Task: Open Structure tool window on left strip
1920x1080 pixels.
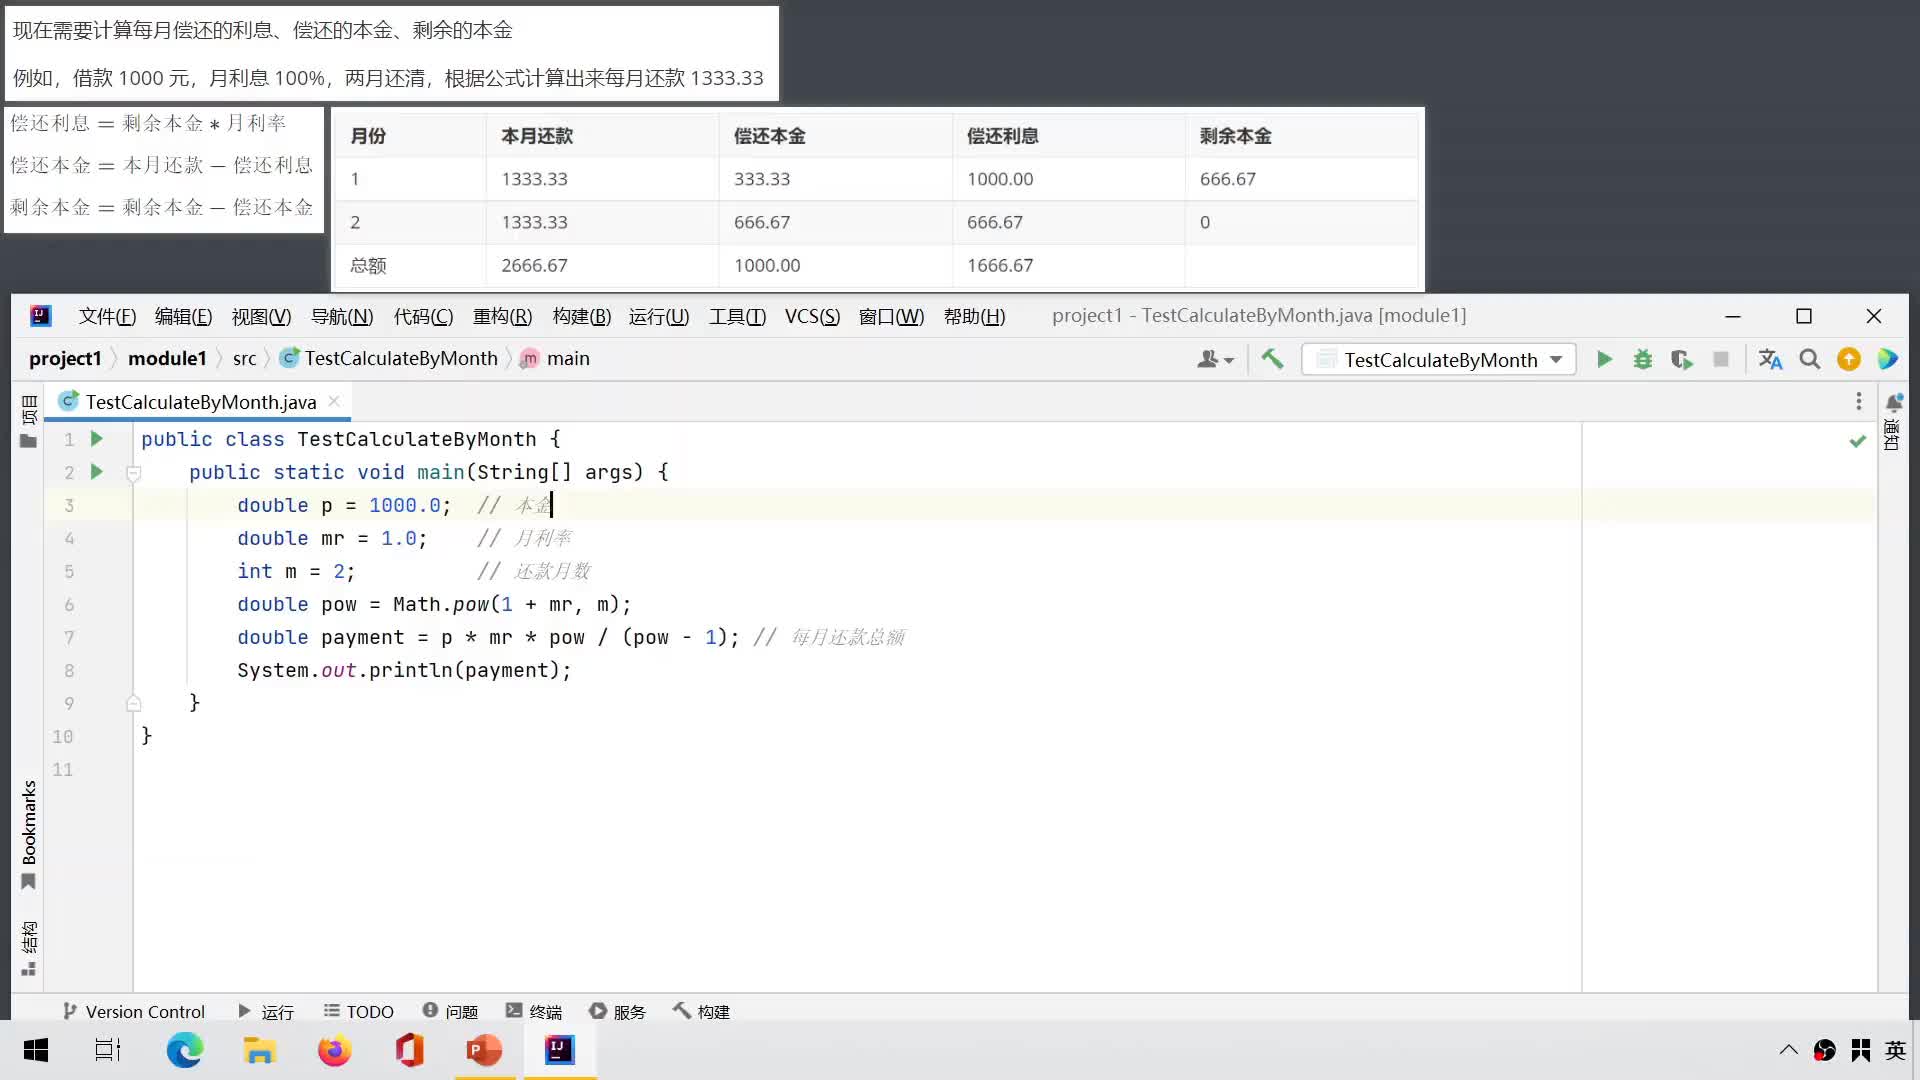Action: pyautogui.click(x=28, y=948)
